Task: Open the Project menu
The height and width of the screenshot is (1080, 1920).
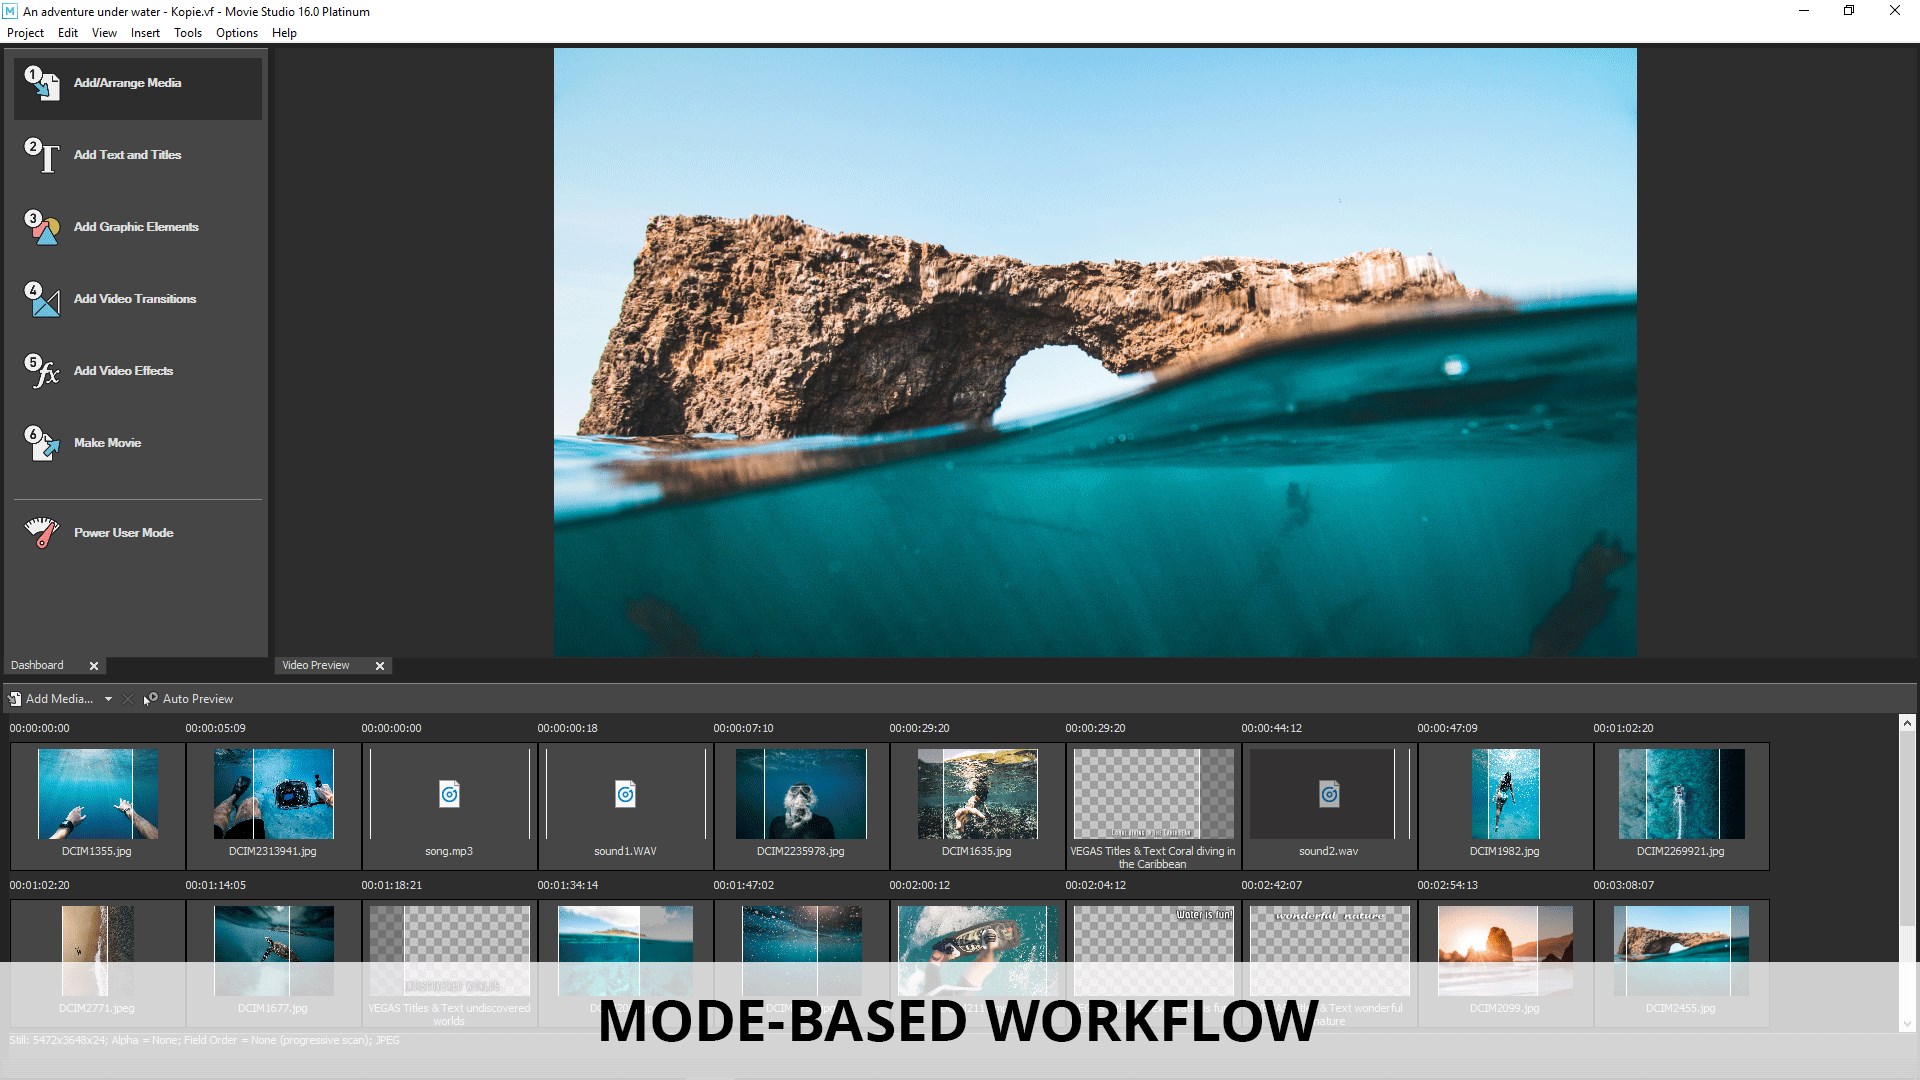Action: [25, 33]
